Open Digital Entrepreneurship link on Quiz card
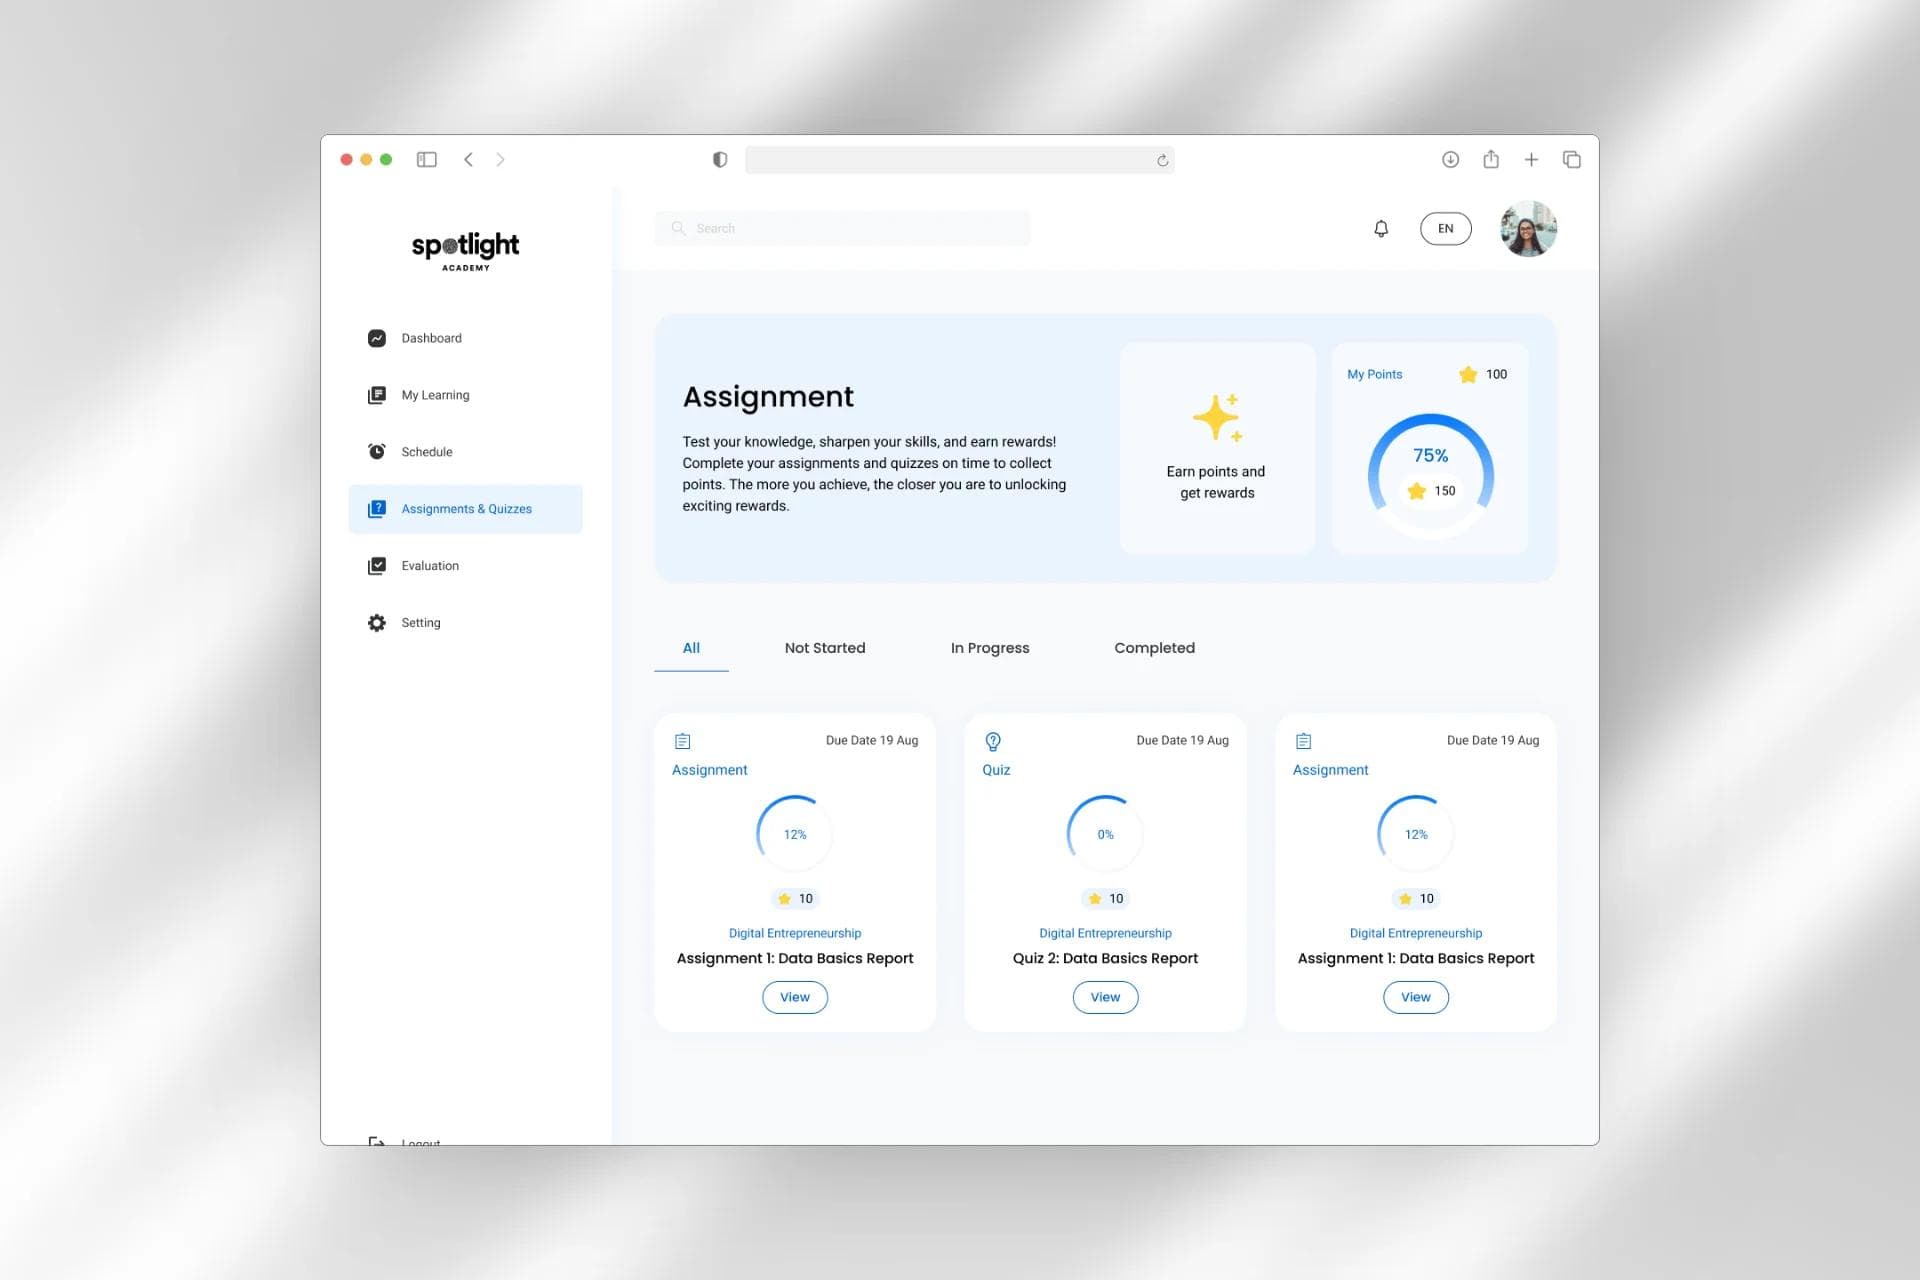The image size is (1920, 1280). pos(1105,933)
